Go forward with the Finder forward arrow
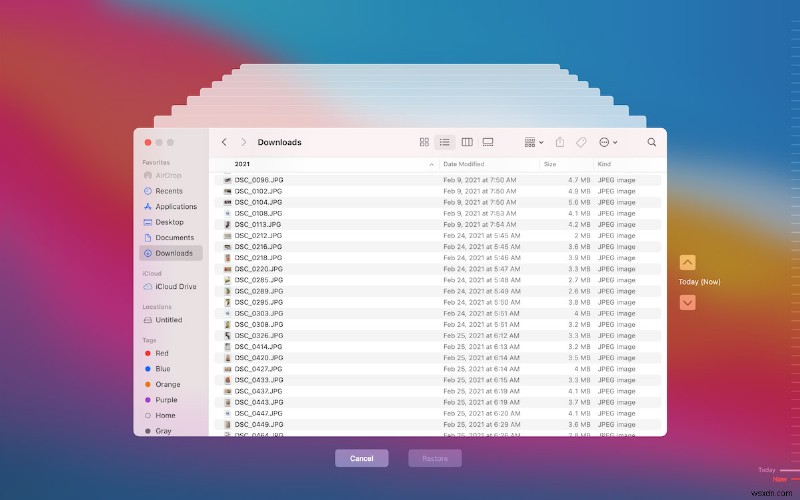The width and height of the screenshot is (800, 500). (x=243, y=142)
